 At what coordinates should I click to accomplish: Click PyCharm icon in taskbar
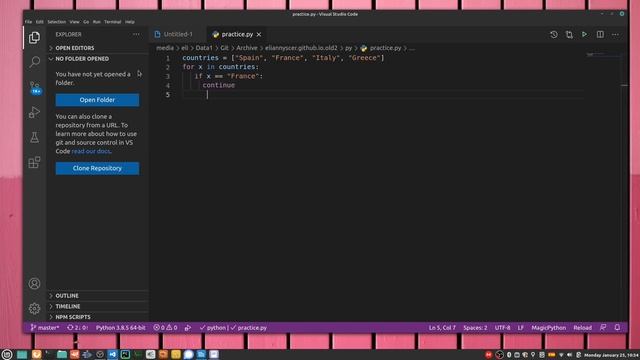(125, 354)
